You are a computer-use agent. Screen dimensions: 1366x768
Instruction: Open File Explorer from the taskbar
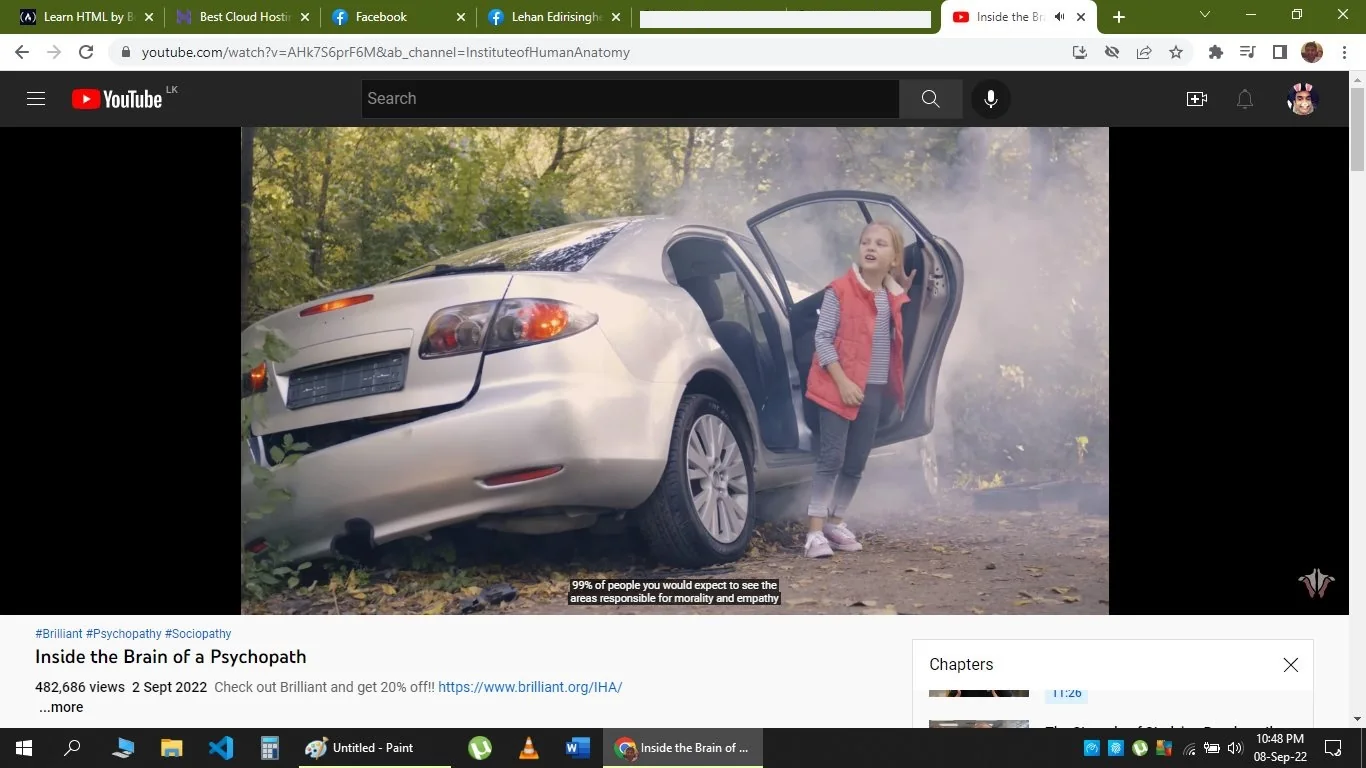(x=172, y=748)
